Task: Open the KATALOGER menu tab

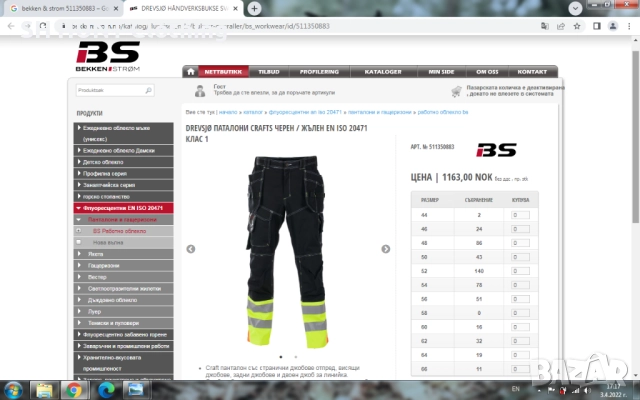Action: [383, 72]
